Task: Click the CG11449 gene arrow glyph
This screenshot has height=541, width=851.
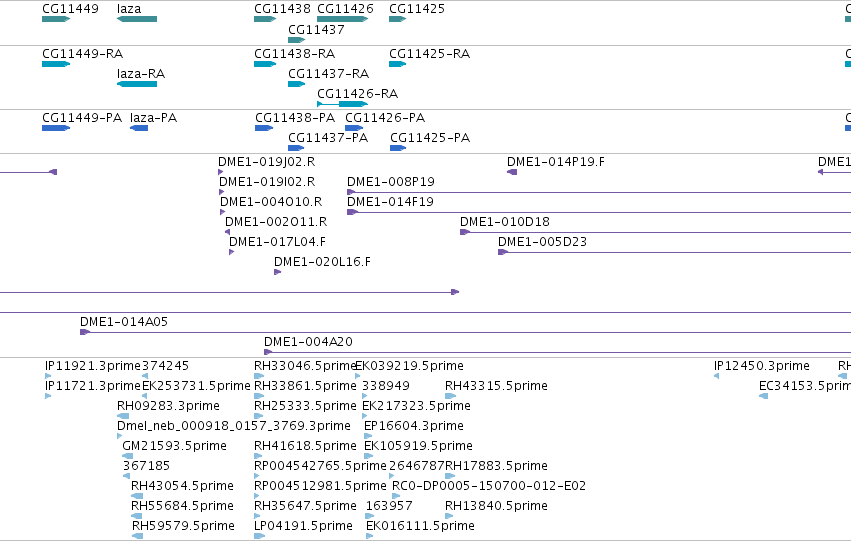Action: click(x=56, y=19)
